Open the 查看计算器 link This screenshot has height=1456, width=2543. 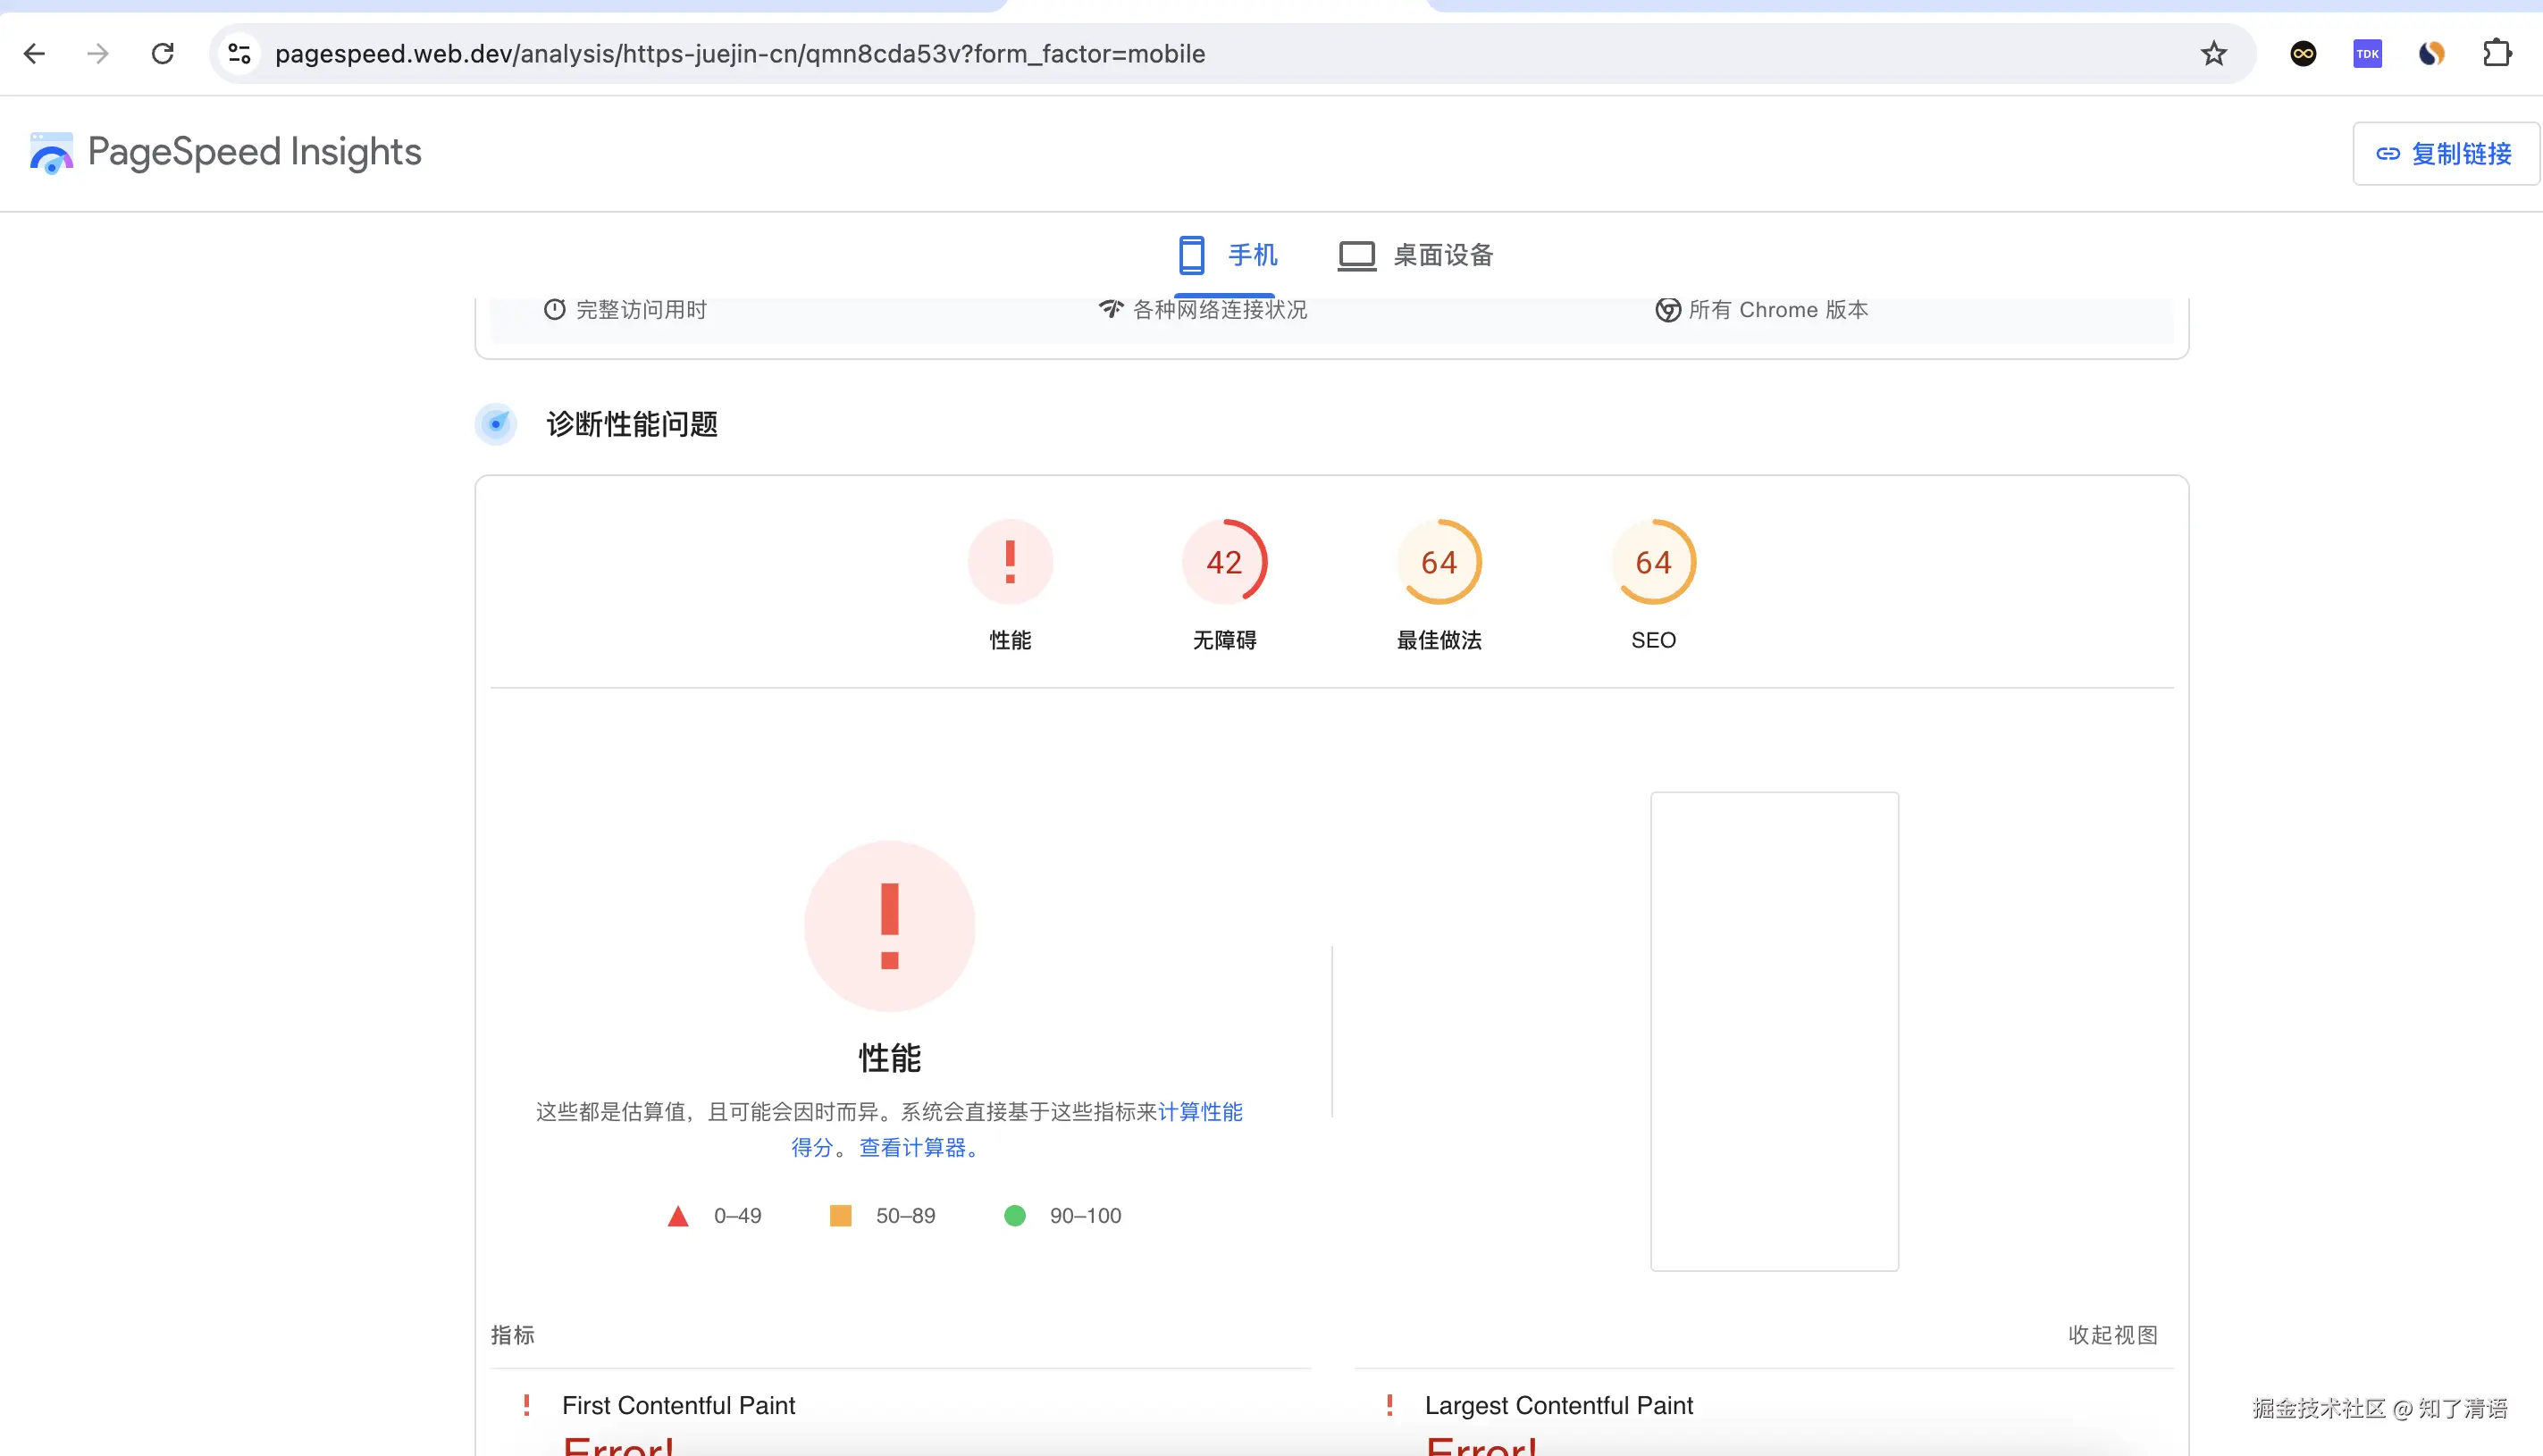(916, 1148)
